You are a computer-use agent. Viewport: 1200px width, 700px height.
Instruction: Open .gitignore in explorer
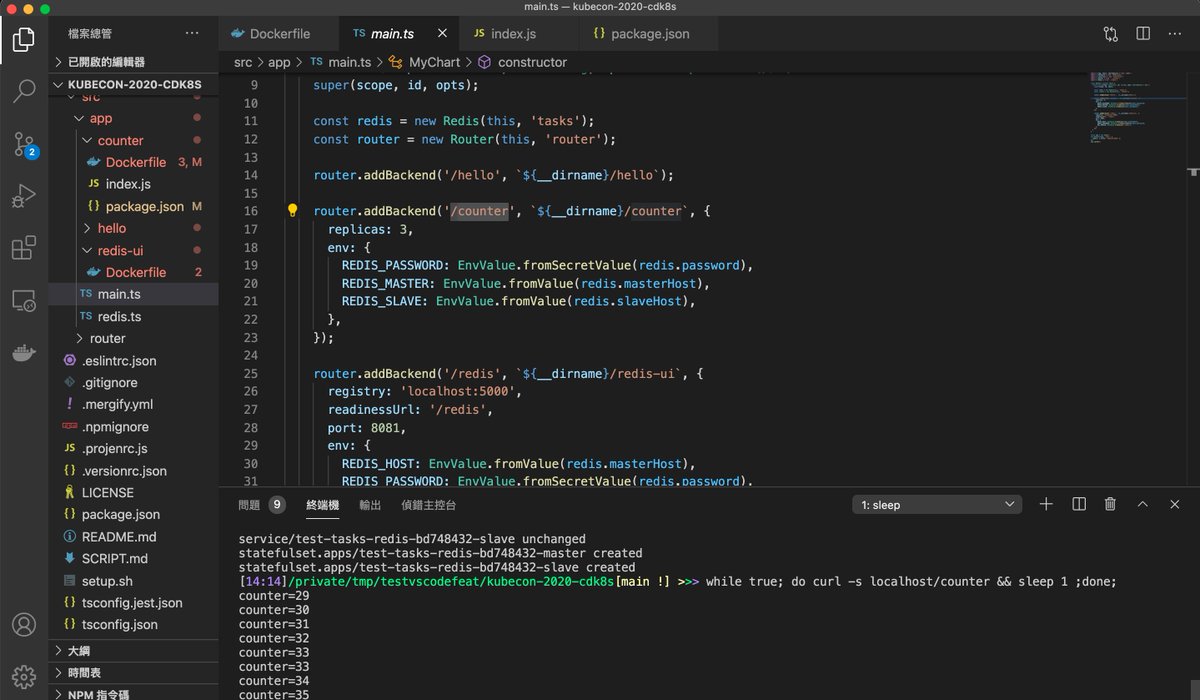pyautogui.click(x=133, y=382)
